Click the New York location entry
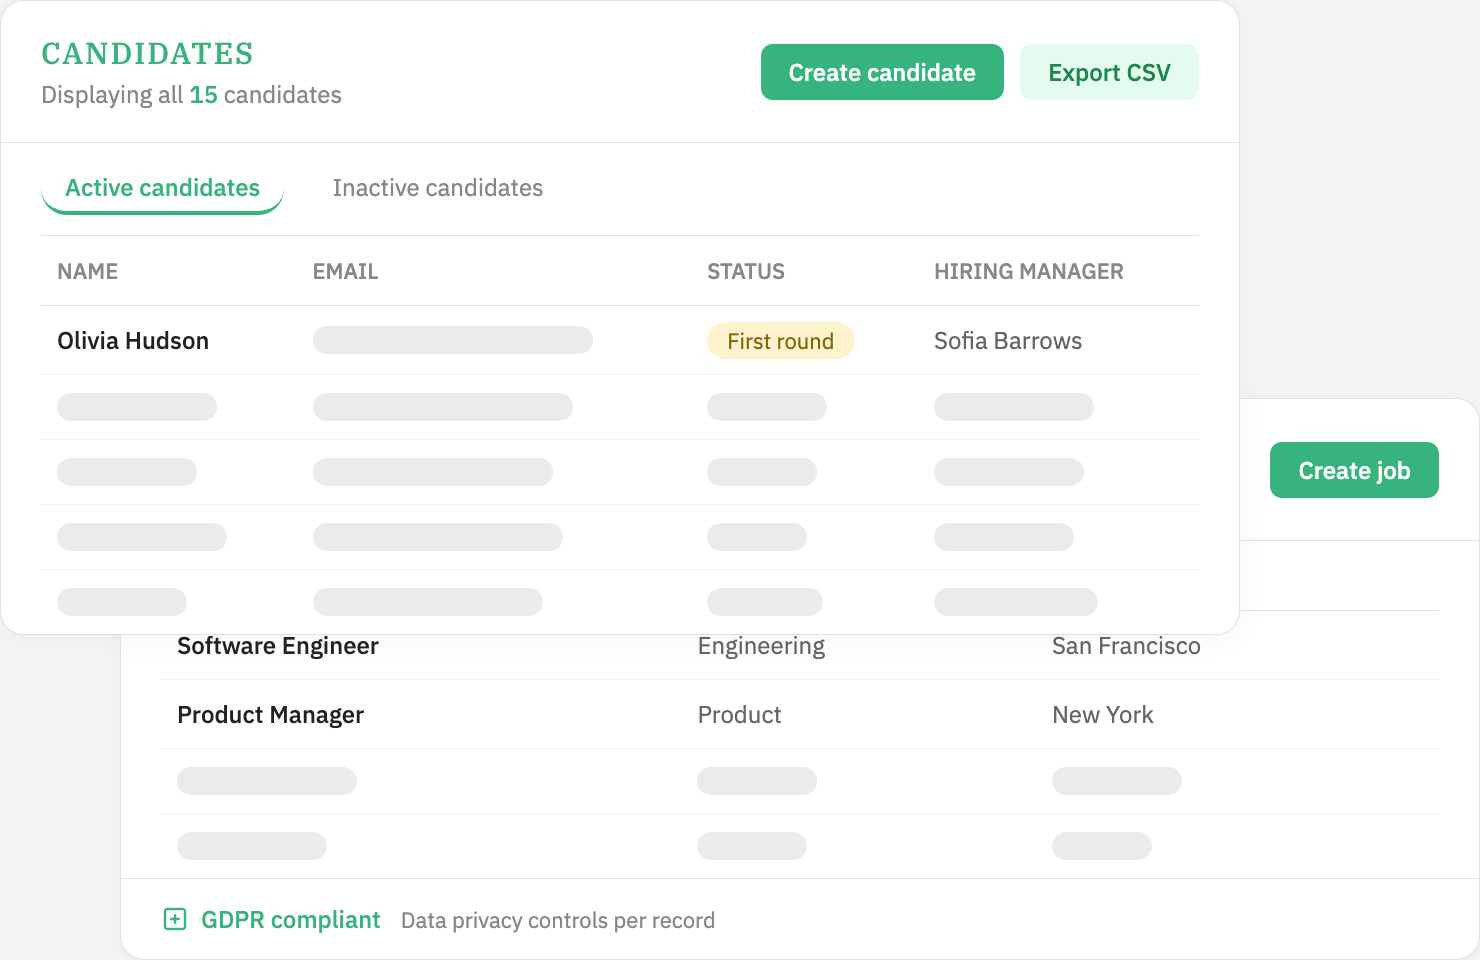The height and width of the screenshot is (960, 1480). 1102,714
